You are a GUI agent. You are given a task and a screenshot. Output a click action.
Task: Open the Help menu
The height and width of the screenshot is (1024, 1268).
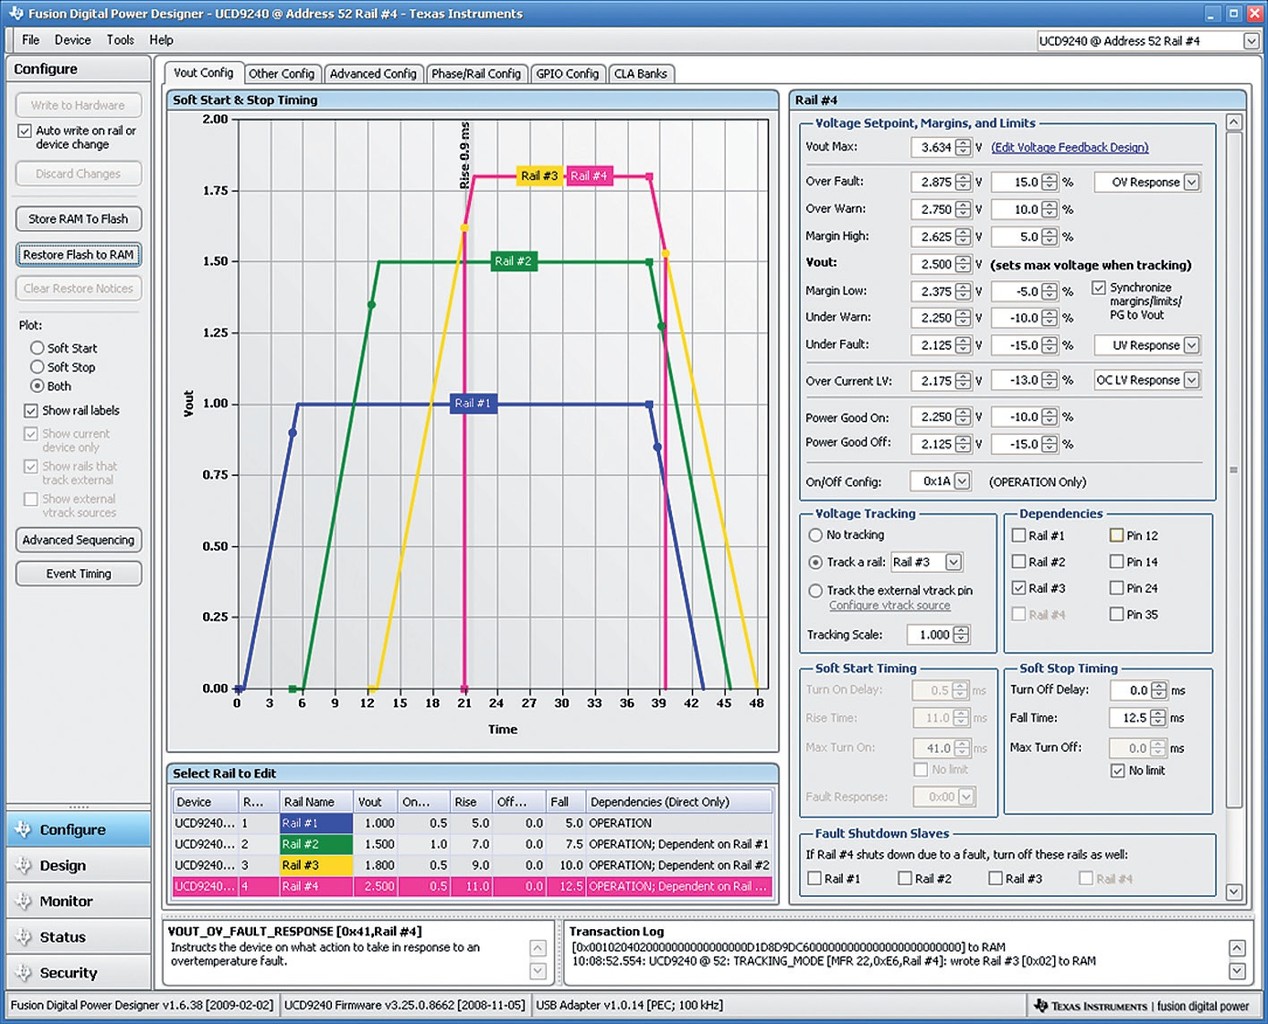coord(161,40)
